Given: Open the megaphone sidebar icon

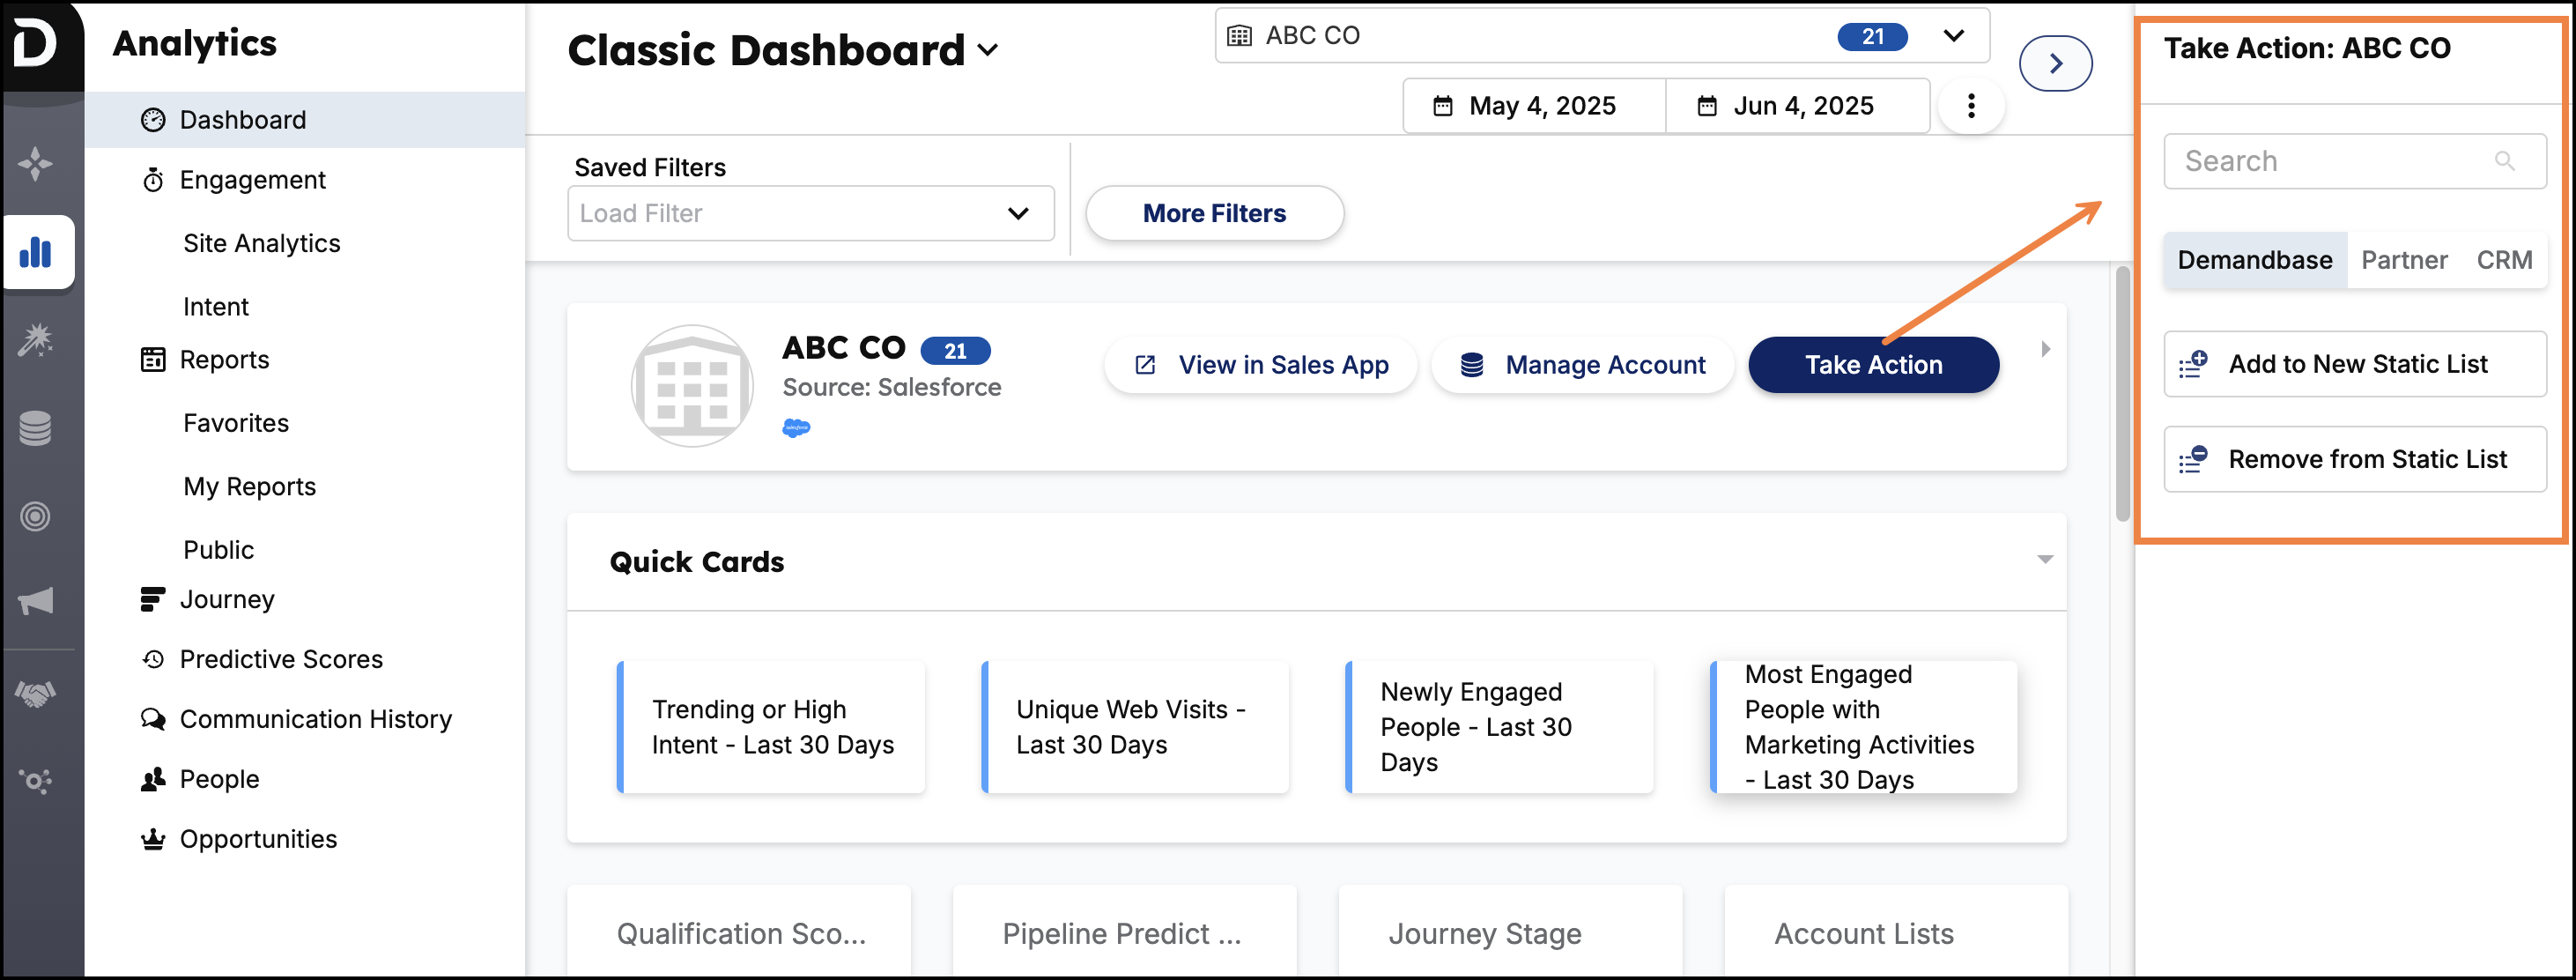Looking at the screenshot, I should (x=36, y=601).
